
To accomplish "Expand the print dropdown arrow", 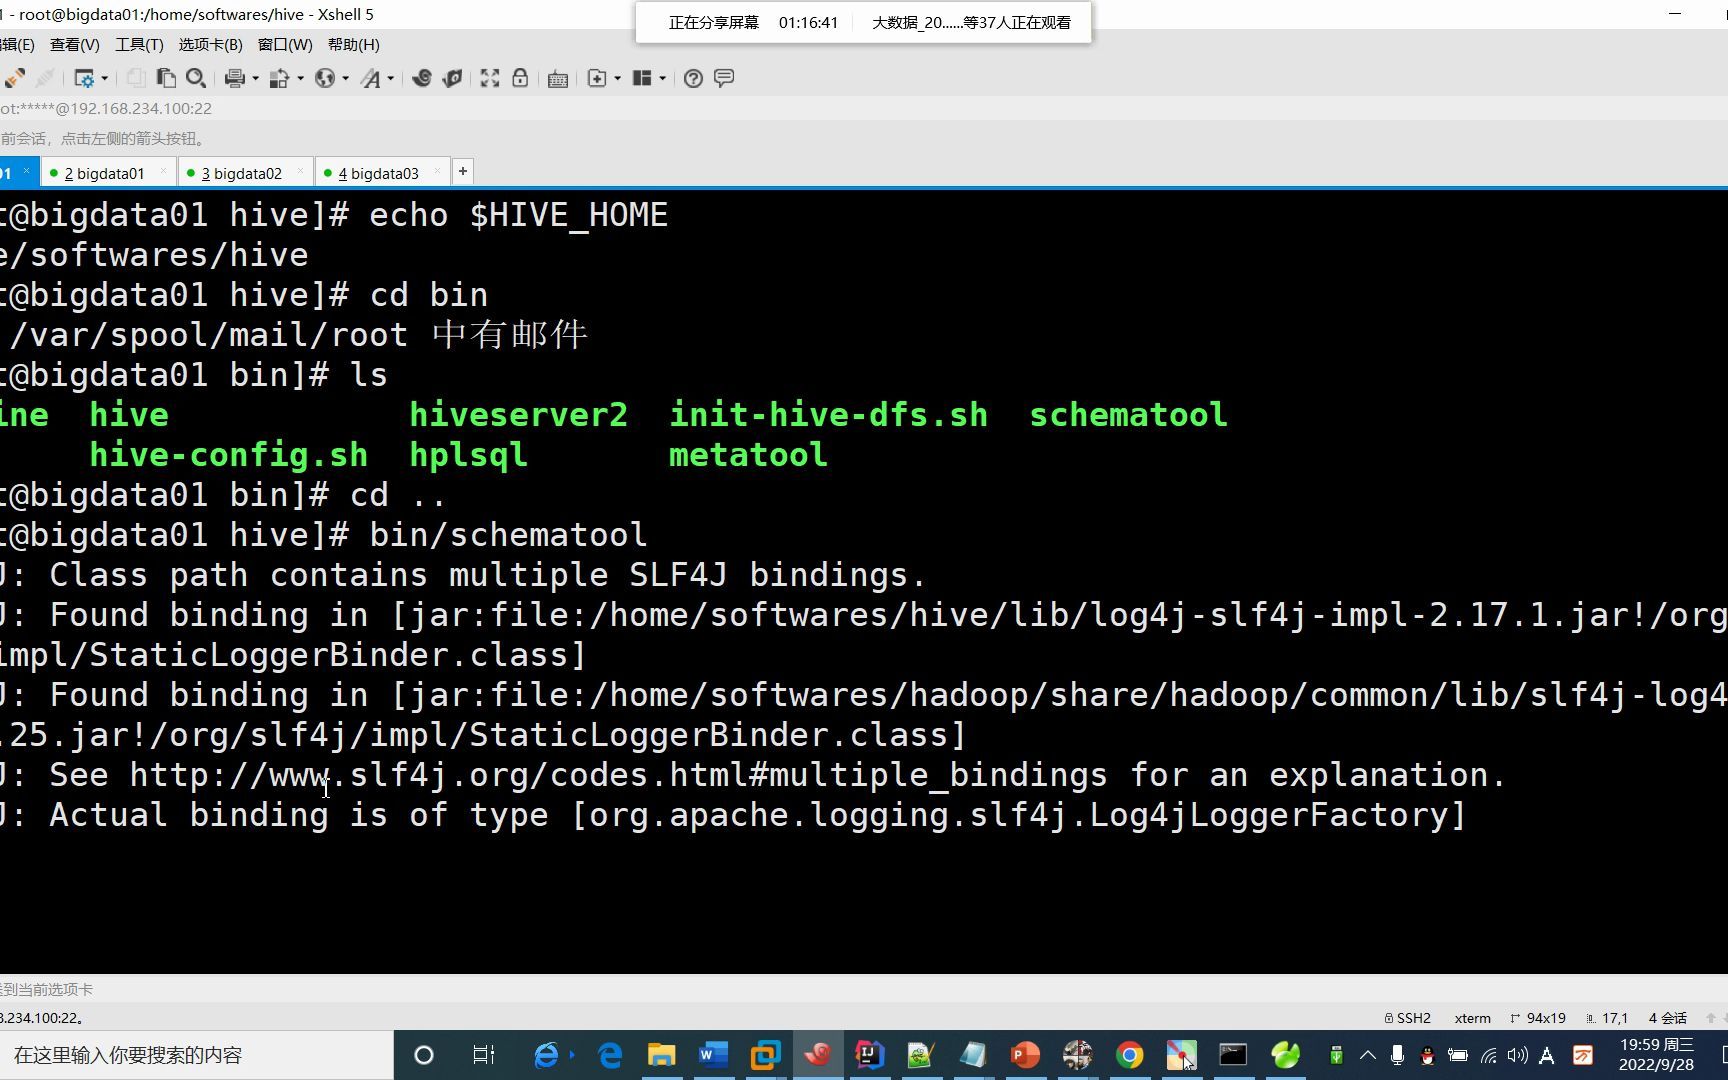I will 255,78.
